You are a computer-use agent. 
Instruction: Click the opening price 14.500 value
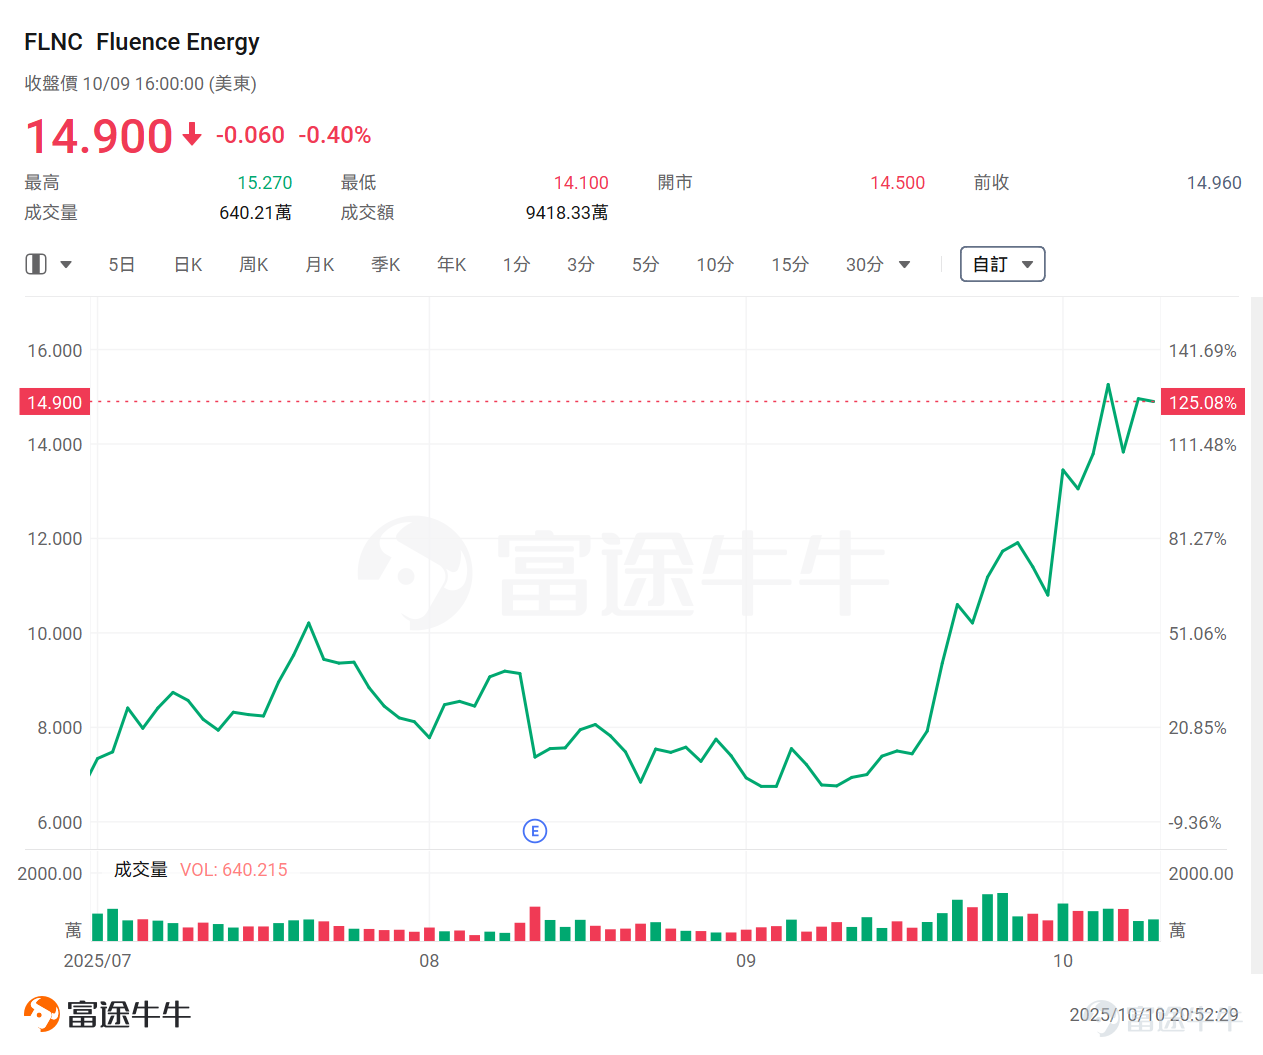coord(898,183)
